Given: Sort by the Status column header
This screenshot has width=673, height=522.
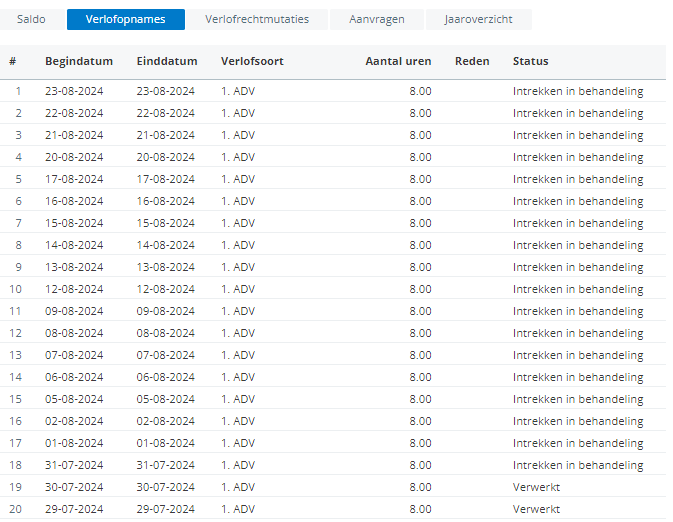Looking at the screenshot, I should pyautogui.click(x=531, y=61).
